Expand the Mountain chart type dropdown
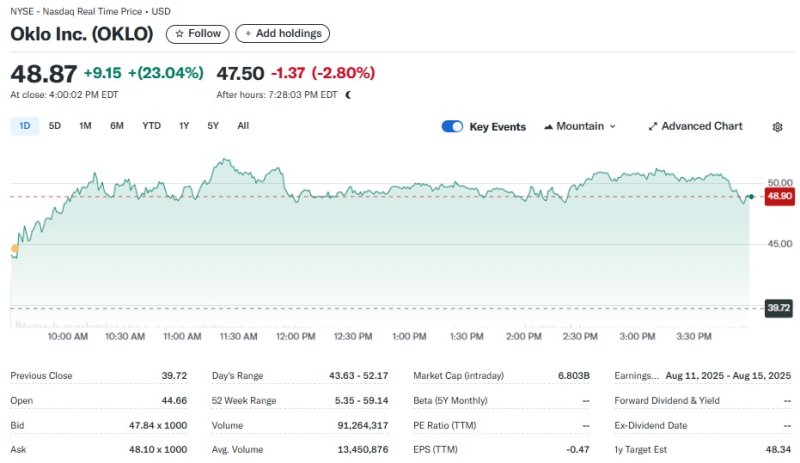 [x=580, y=127]
